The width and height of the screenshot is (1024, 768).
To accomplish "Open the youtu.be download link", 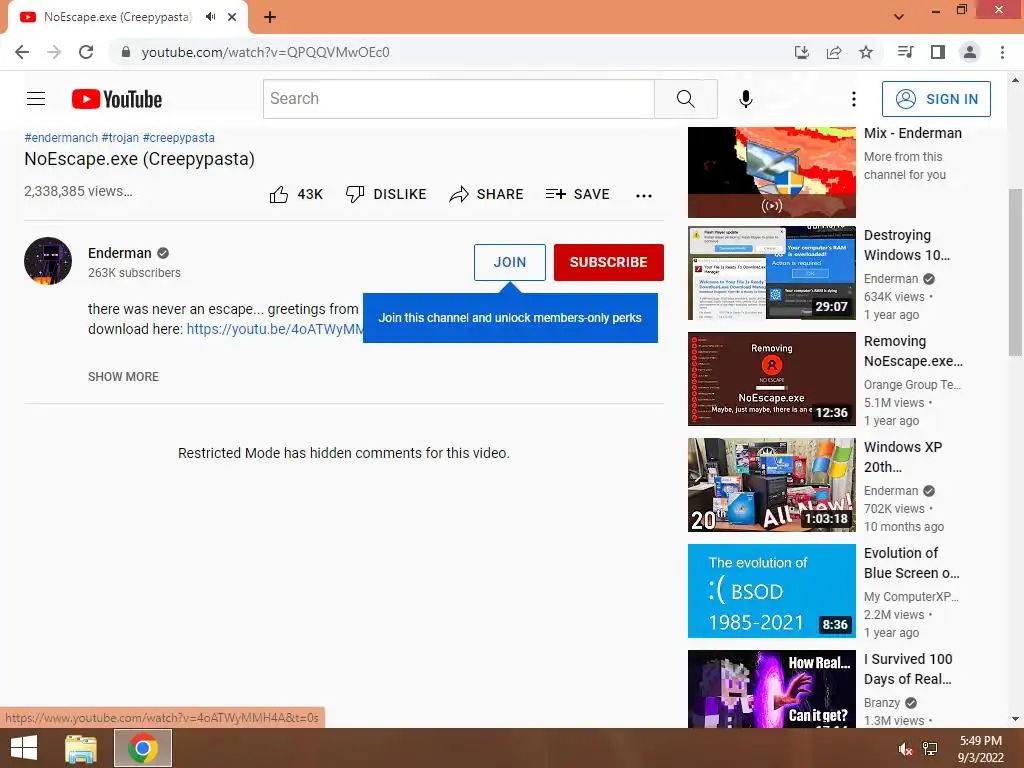I will click(275, 328).
